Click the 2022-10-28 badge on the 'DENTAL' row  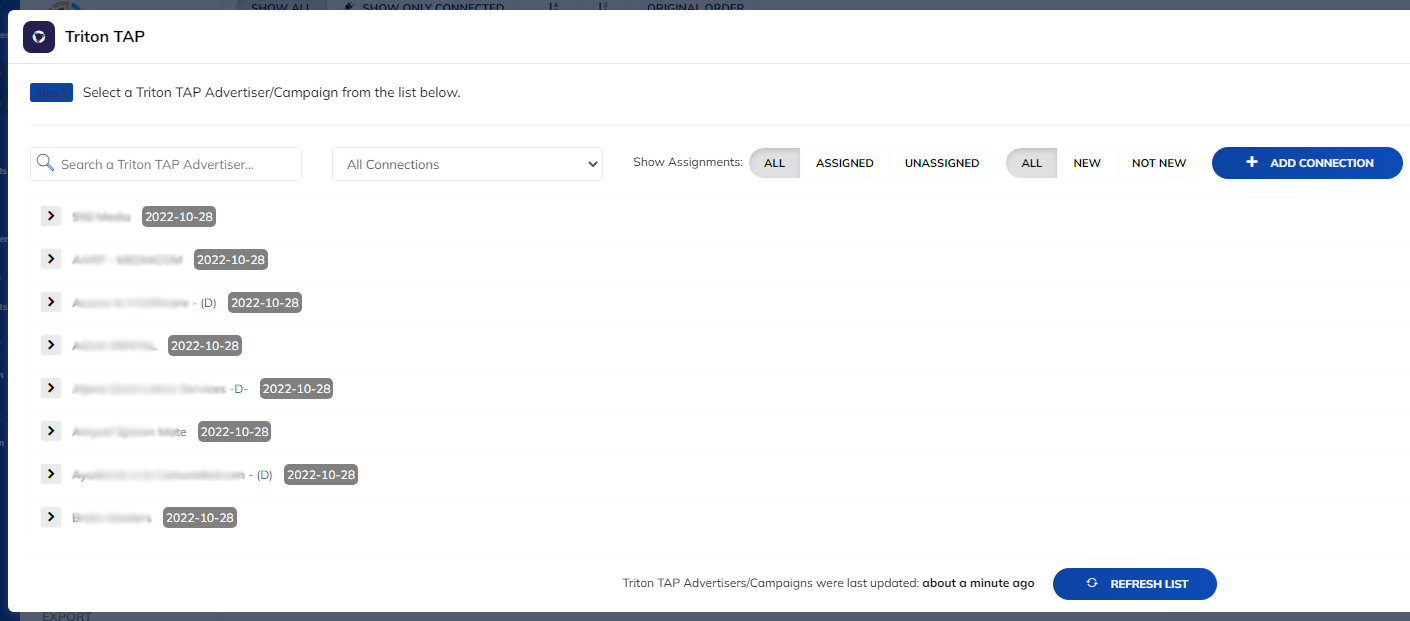pos(205,345)
